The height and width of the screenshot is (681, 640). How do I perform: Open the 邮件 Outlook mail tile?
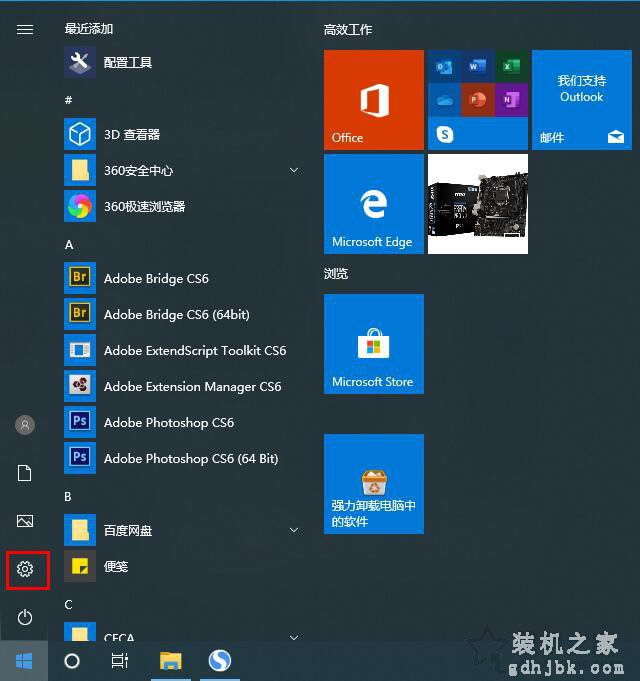[582, 100]
